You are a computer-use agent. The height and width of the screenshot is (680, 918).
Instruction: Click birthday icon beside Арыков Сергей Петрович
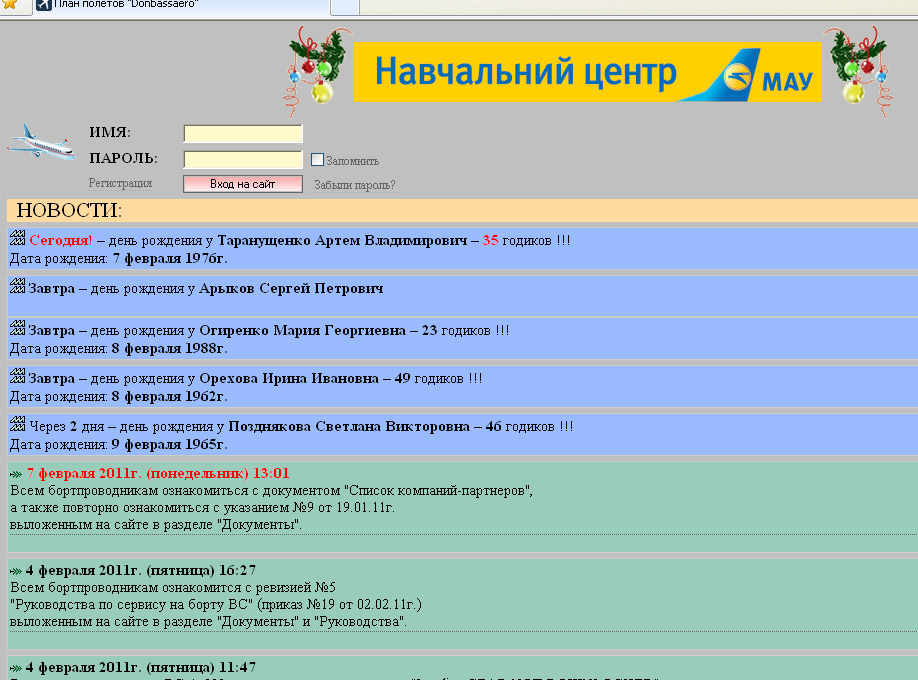click(x=17, y=287)
